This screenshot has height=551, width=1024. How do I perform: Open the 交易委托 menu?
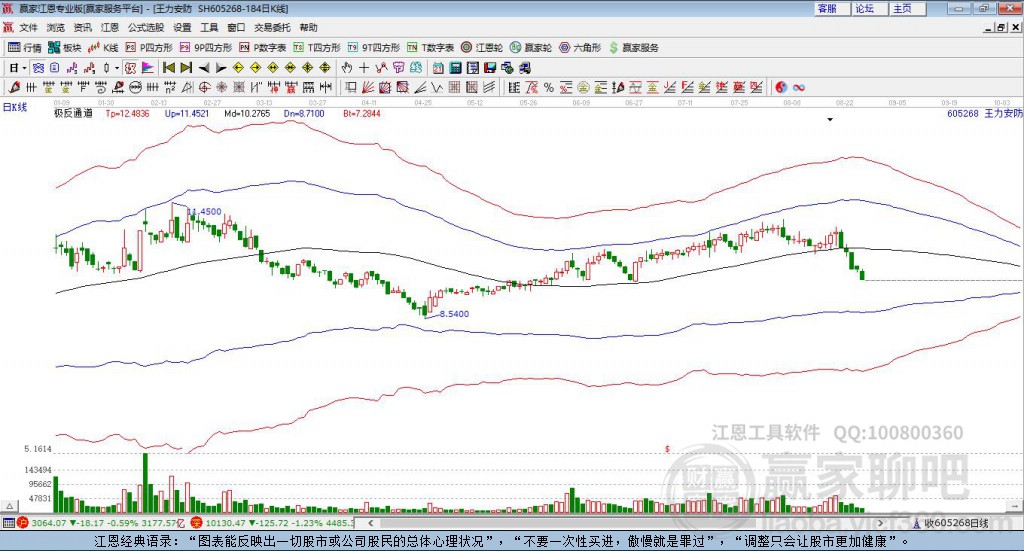pos(272,27)
